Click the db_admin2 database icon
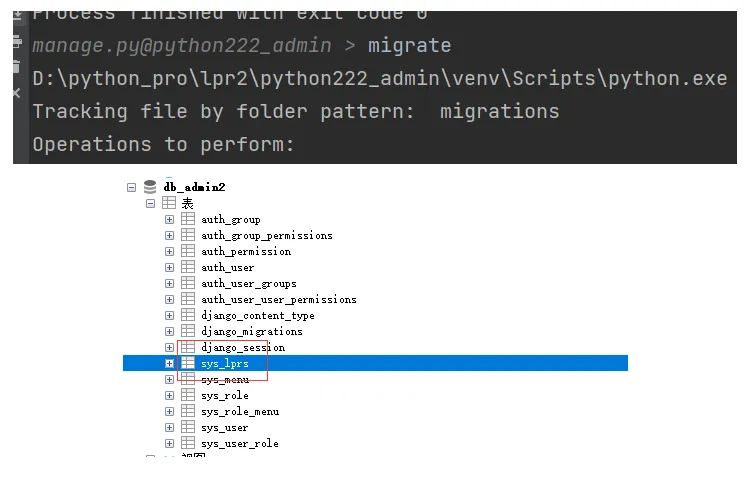 (x=150, y=187)
